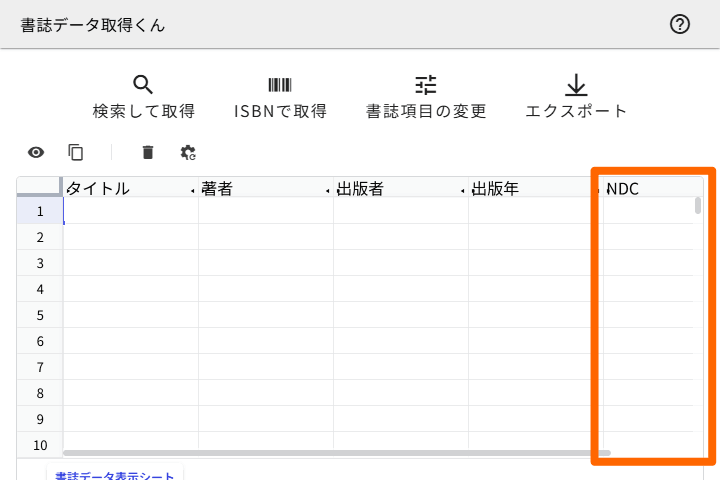Click the ISBNで取得 barcode icon
This screenshot has height=480, width=720.
click(x=280, y=85)
